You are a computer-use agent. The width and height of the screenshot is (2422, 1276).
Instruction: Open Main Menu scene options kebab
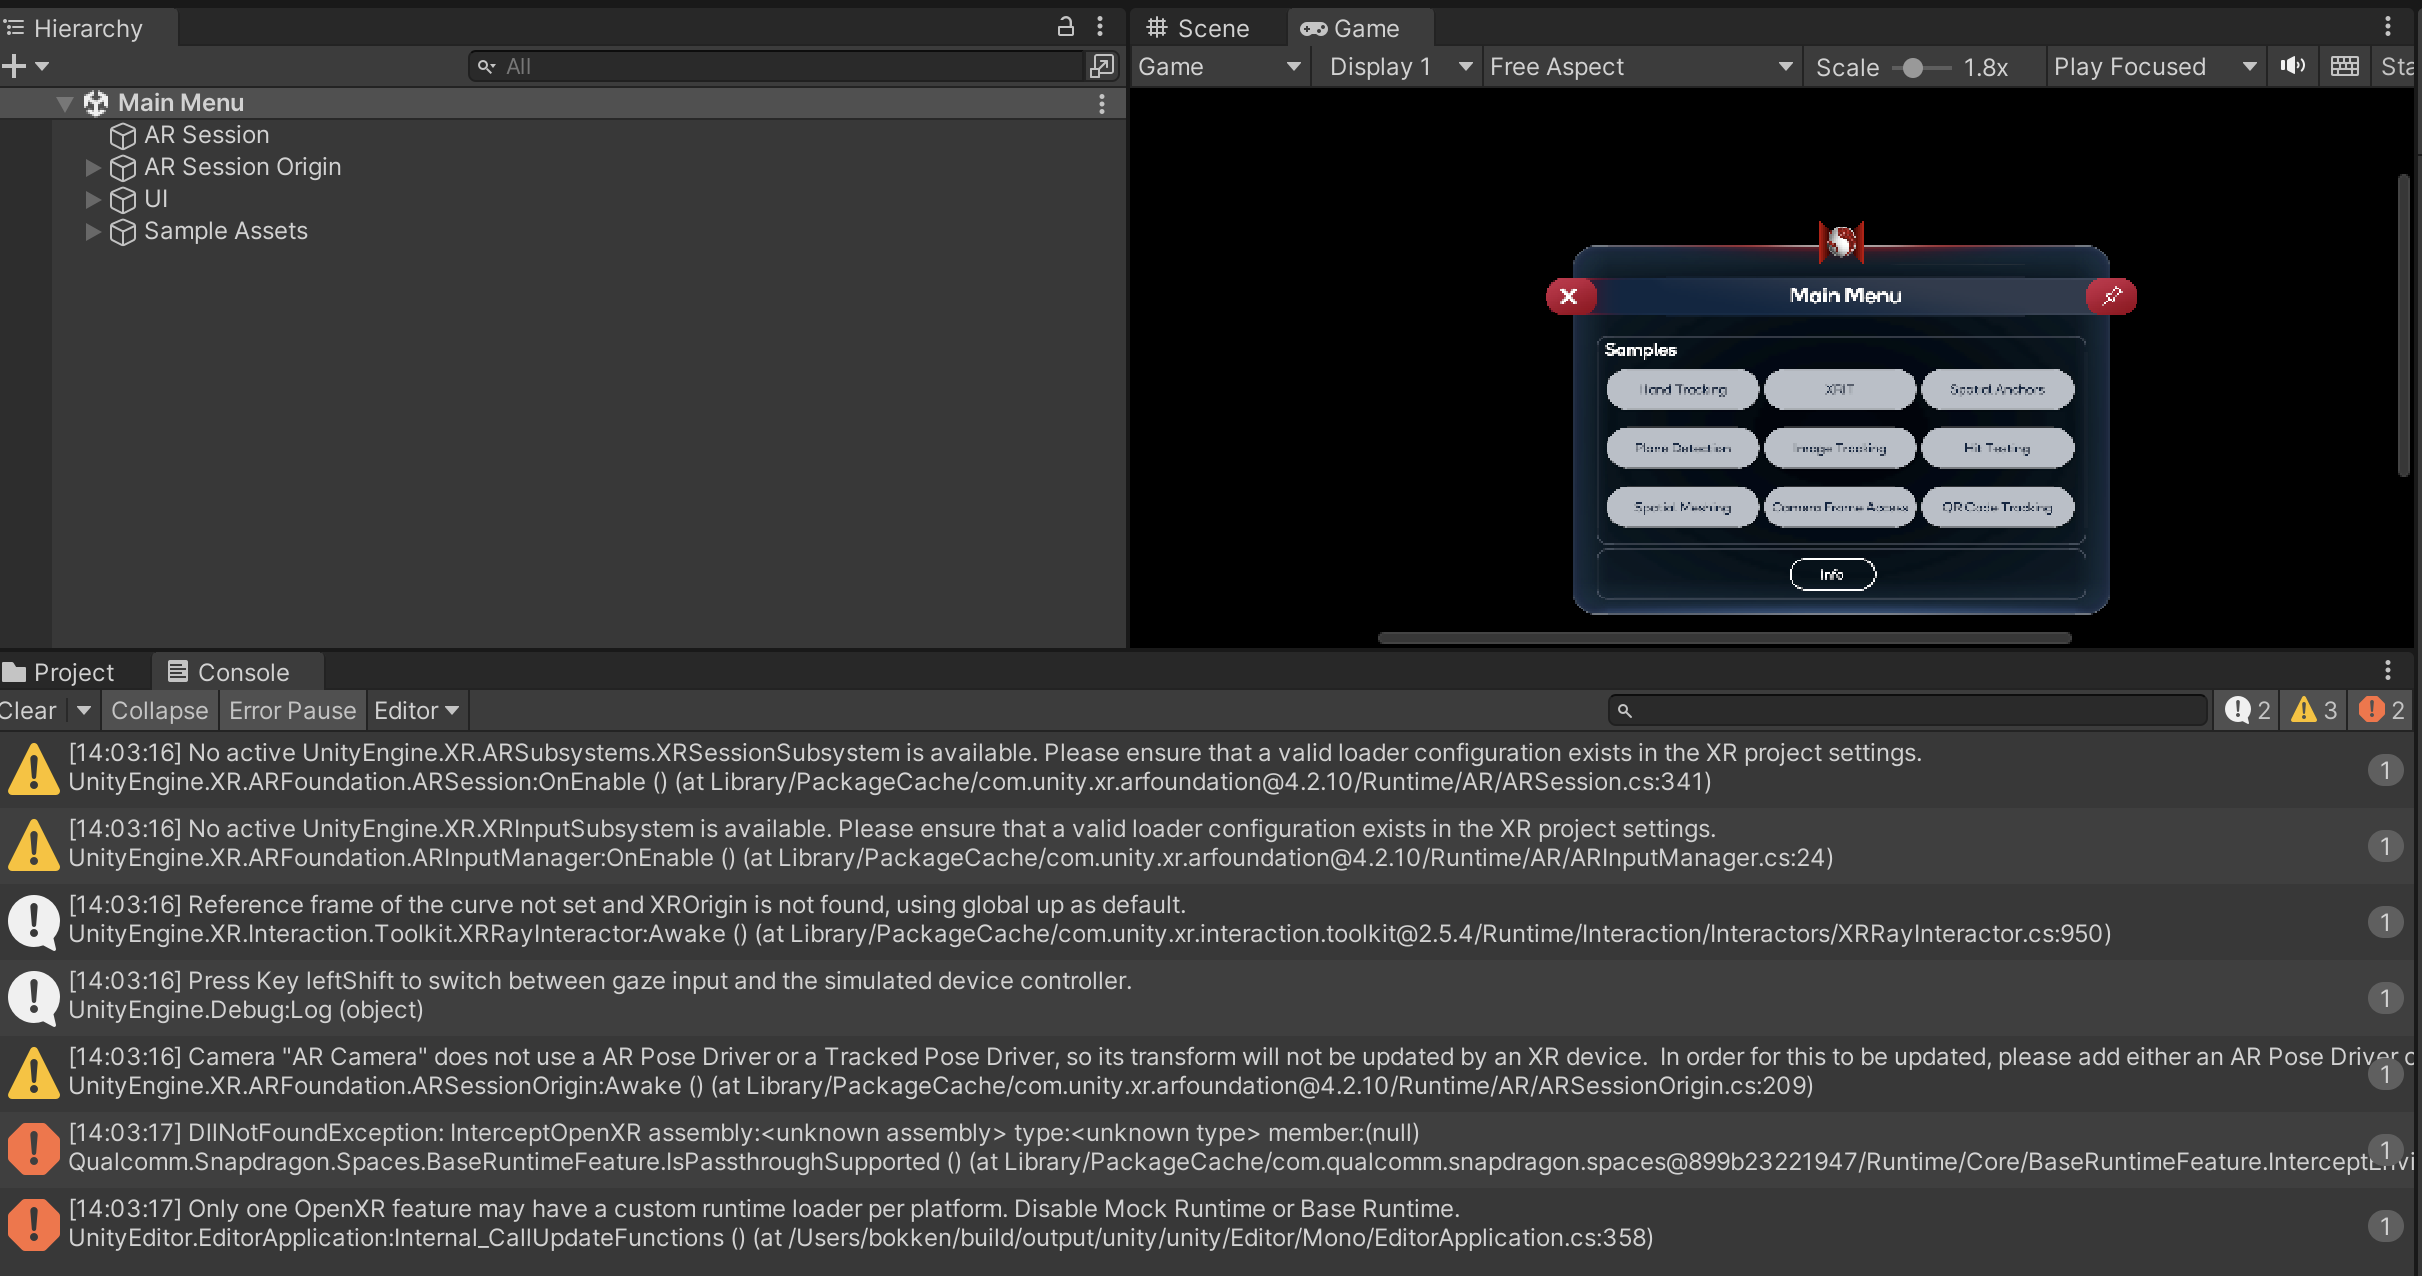point(1101,103)
